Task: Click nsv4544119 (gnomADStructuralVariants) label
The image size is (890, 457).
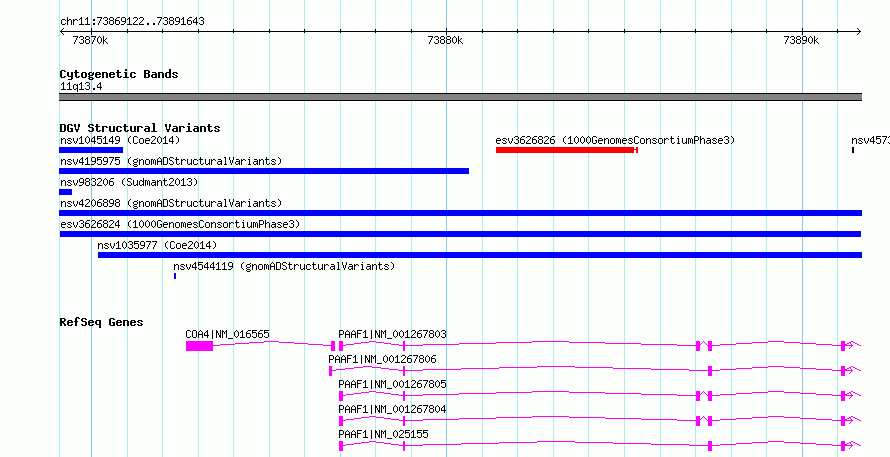Action: pyautogui.click(x=284, y=266)
